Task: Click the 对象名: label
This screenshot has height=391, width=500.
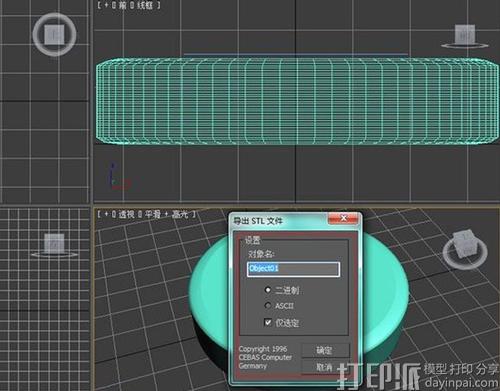Action: pyautogui.click(x=261, y=254)
